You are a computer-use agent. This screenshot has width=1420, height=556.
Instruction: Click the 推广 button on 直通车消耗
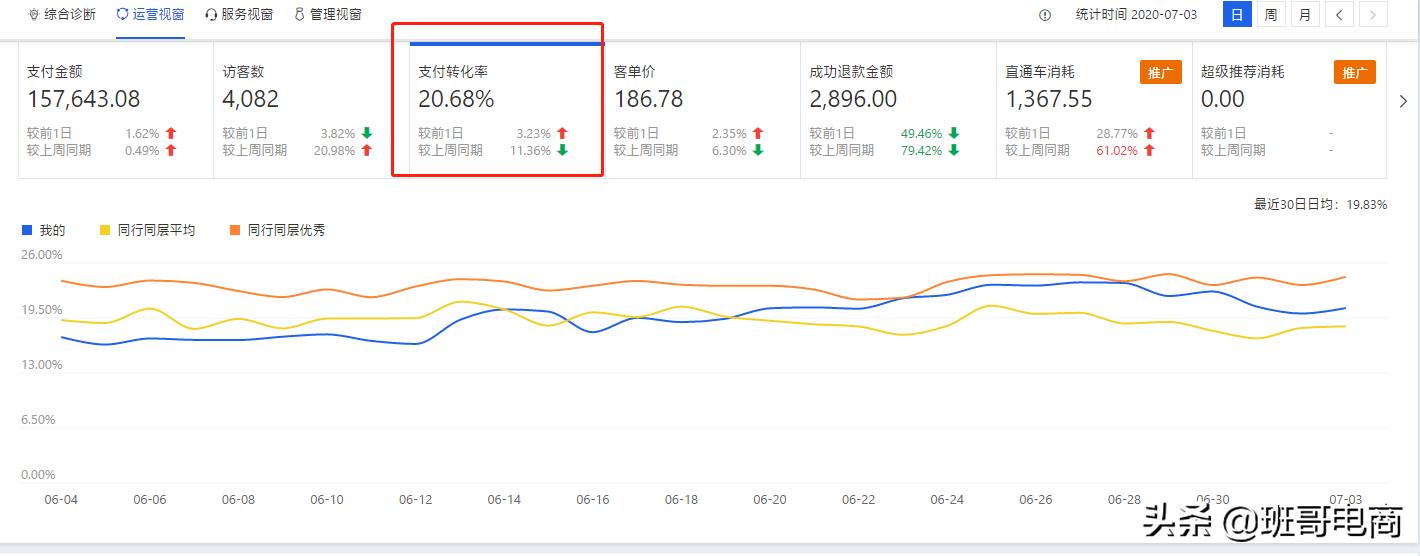pos(1160,72)
